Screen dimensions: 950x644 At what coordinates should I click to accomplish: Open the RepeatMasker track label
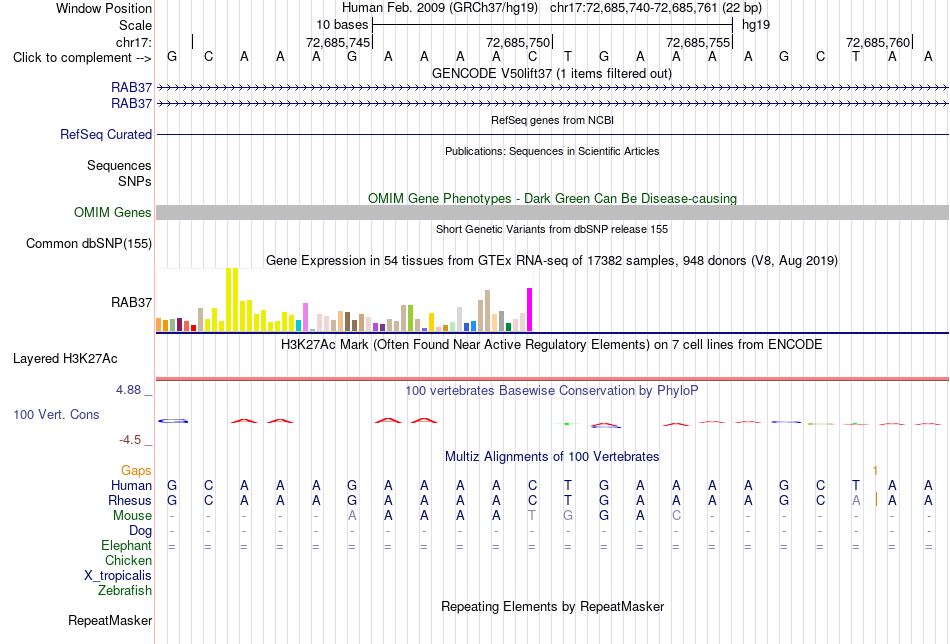tap(110, 620)
